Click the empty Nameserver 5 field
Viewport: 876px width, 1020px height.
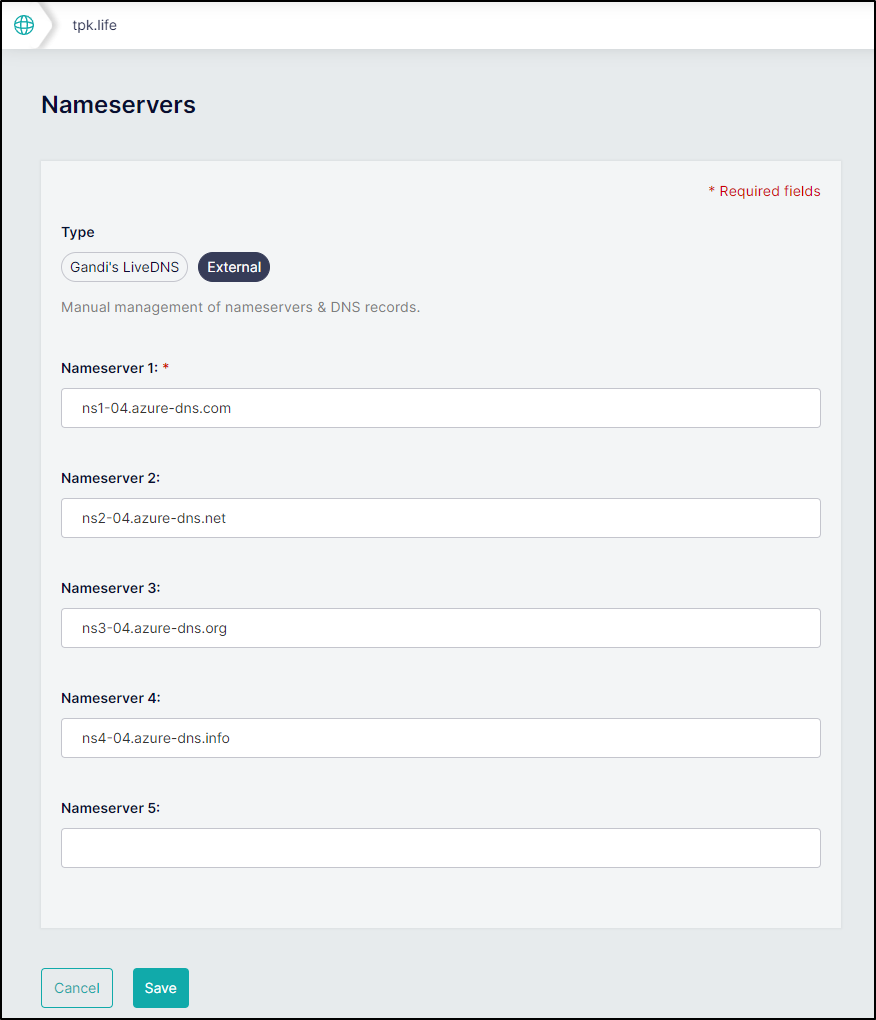[x=441, y=848]
